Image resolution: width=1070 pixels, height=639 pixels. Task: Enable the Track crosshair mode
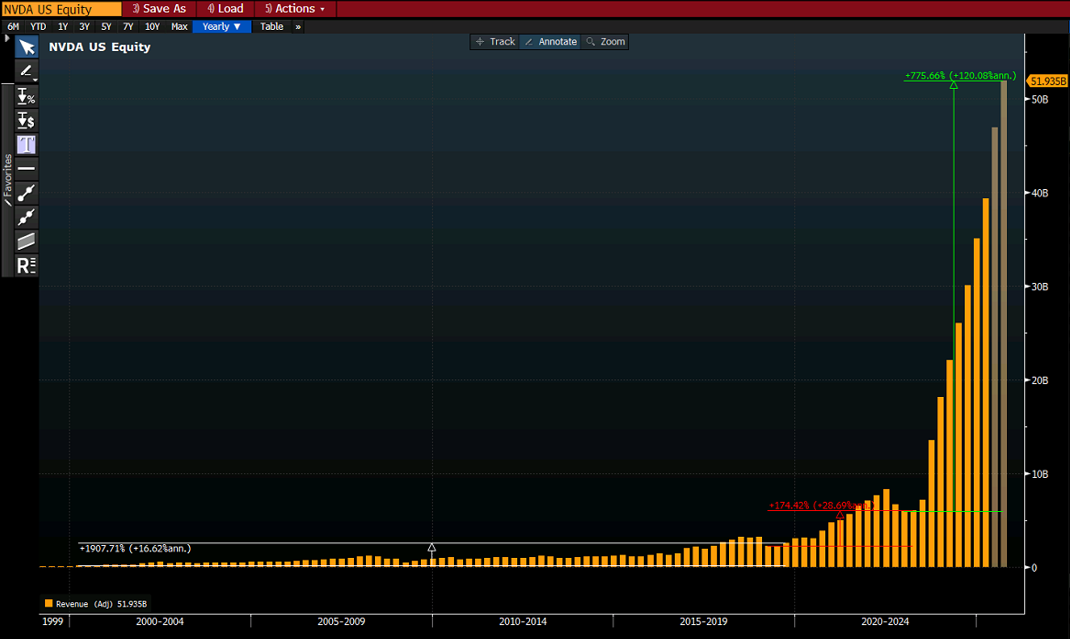(x=495, y=42)
